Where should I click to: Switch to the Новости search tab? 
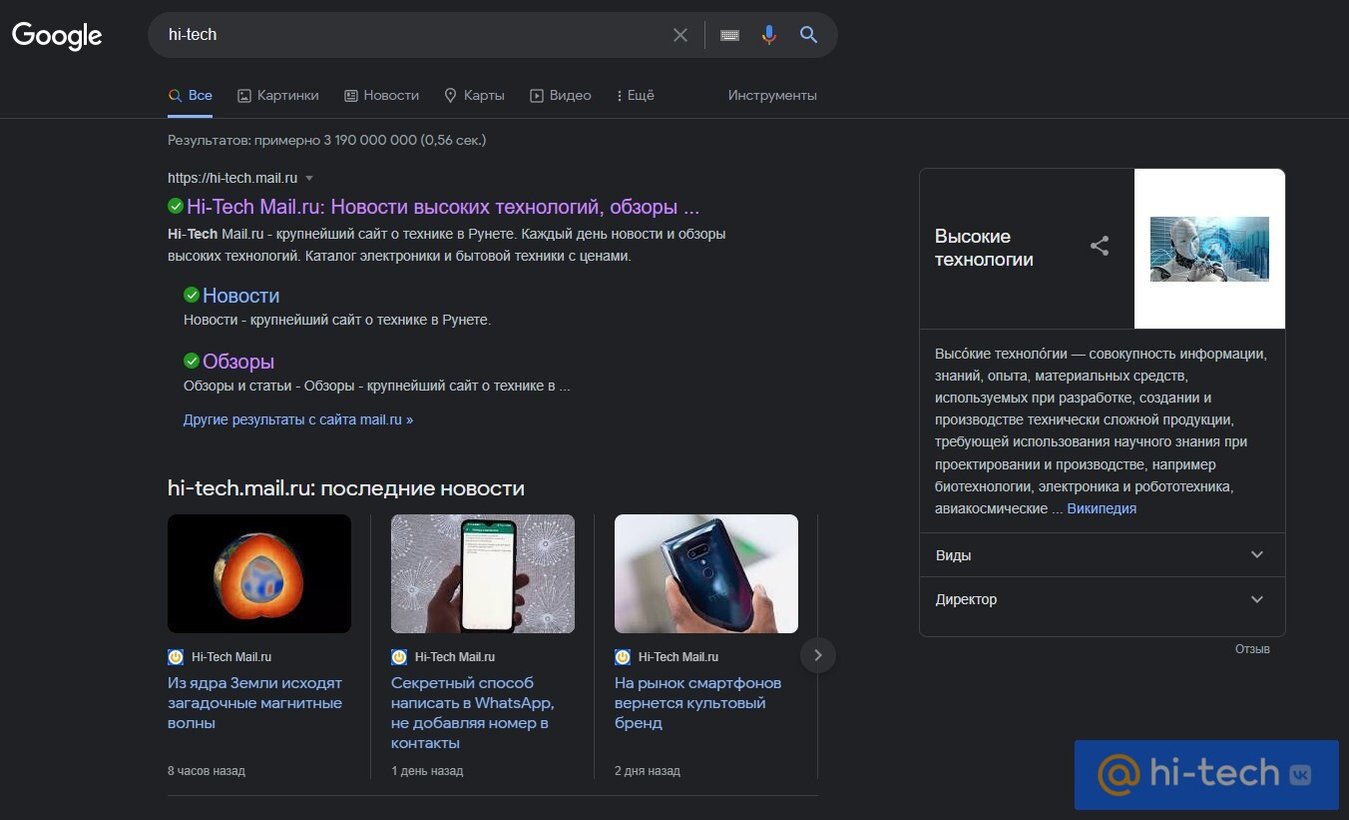[381, 95]
